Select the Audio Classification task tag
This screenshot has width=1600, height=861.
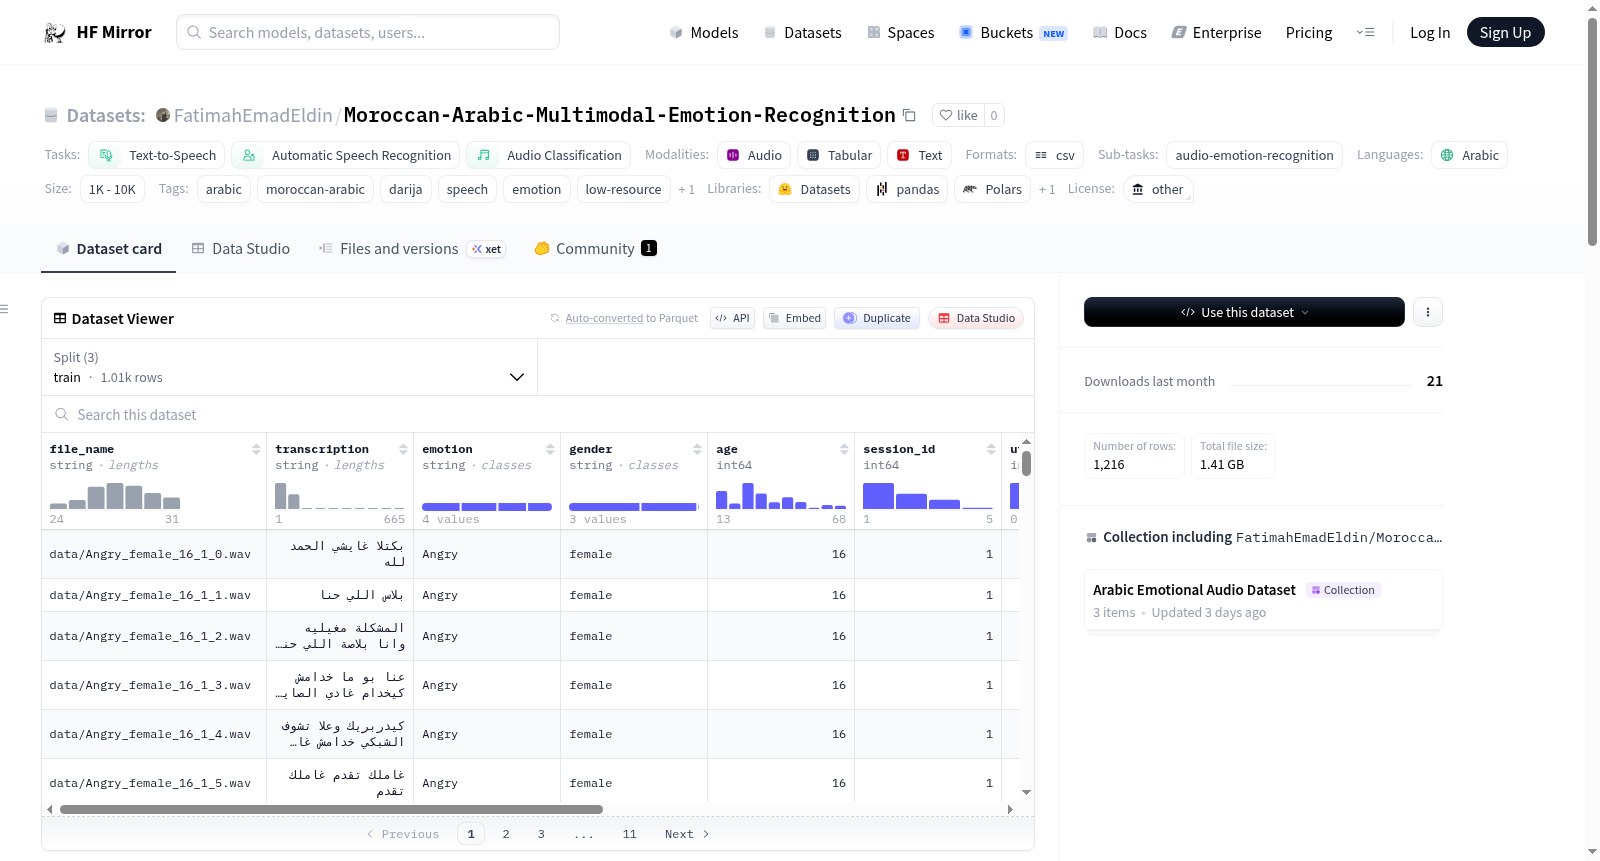point(548,155)
